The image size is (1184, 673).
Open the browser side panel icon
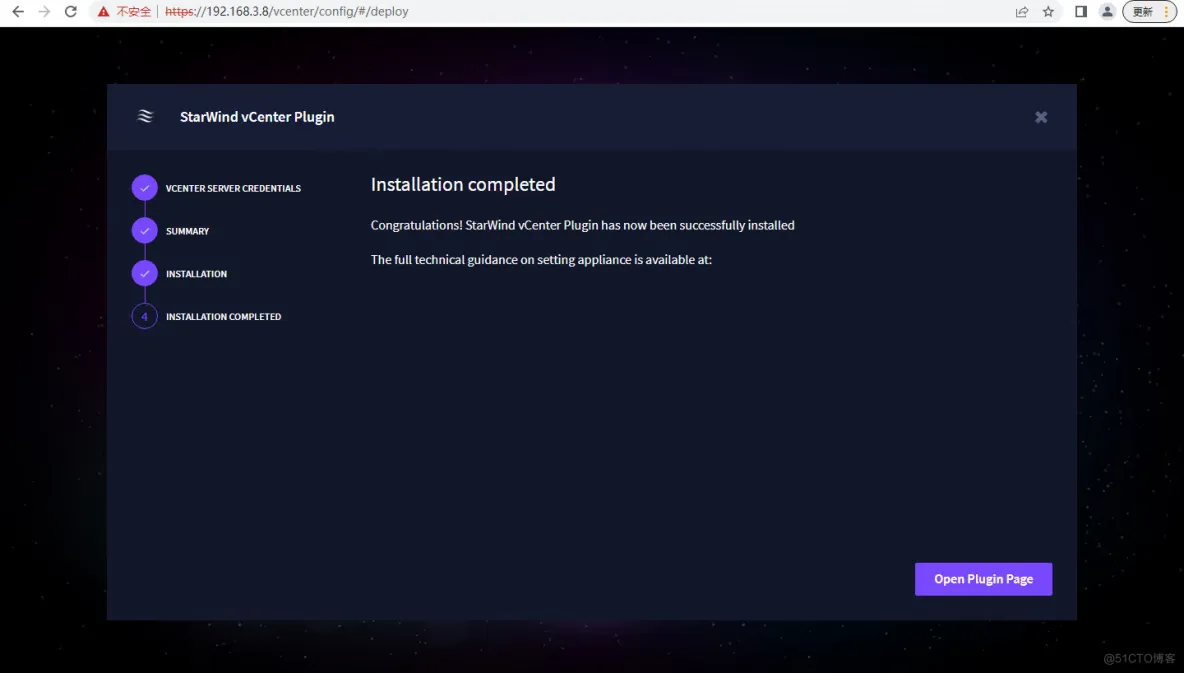click(1081, 11)
